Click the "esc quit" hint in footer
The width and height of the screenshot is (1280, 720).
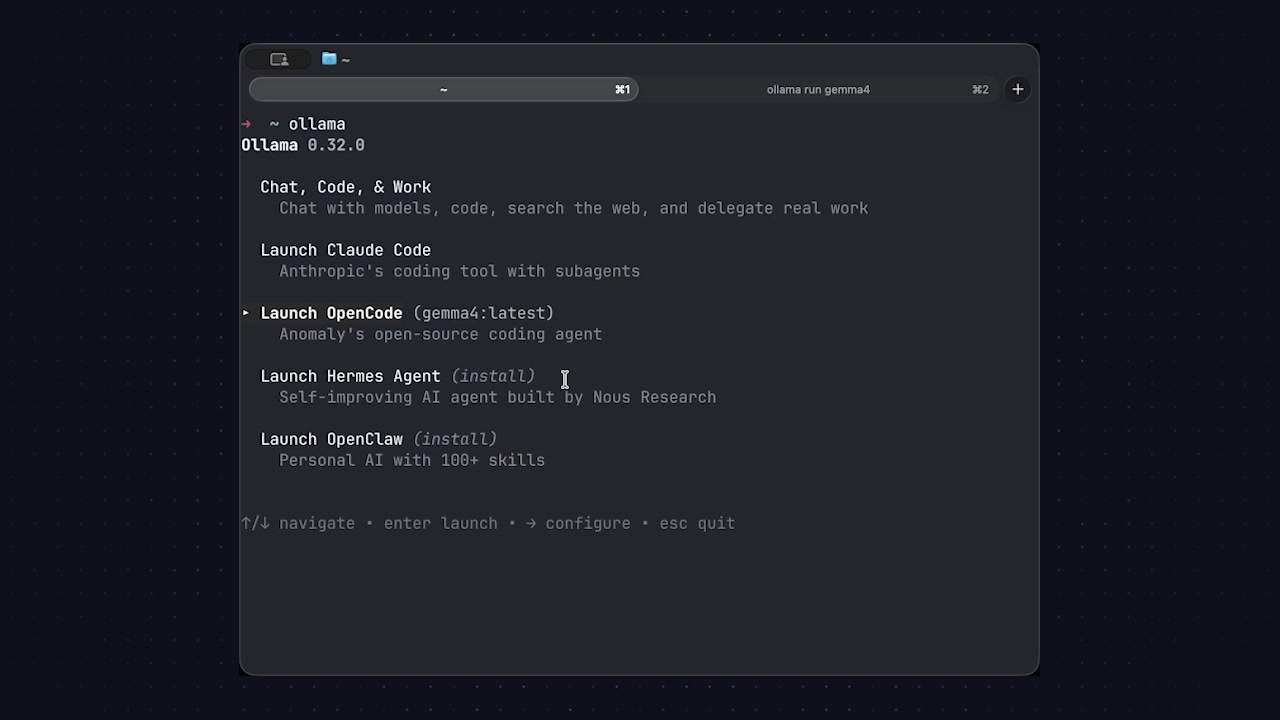[697, 523]
